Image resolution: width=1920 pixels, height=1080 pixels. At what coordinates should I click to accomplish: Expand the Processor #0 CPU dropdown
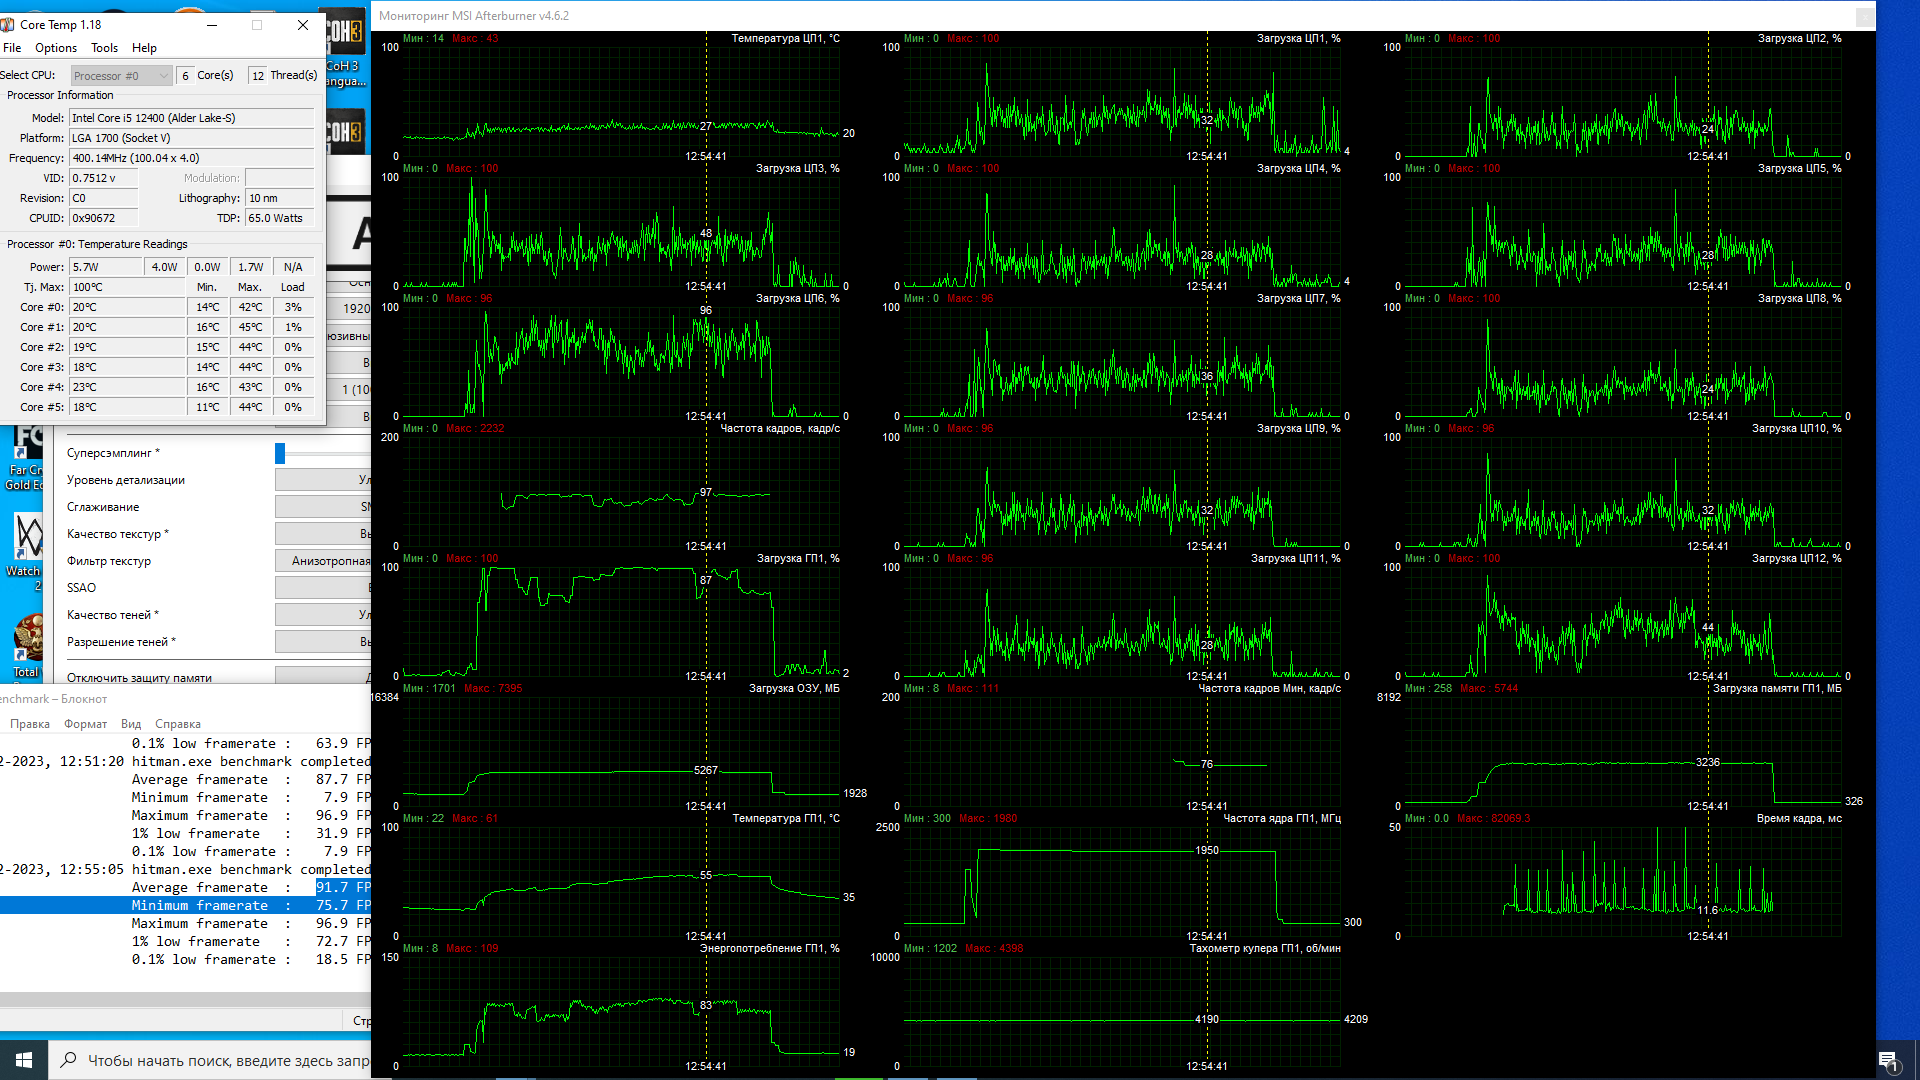click(122, 76)
